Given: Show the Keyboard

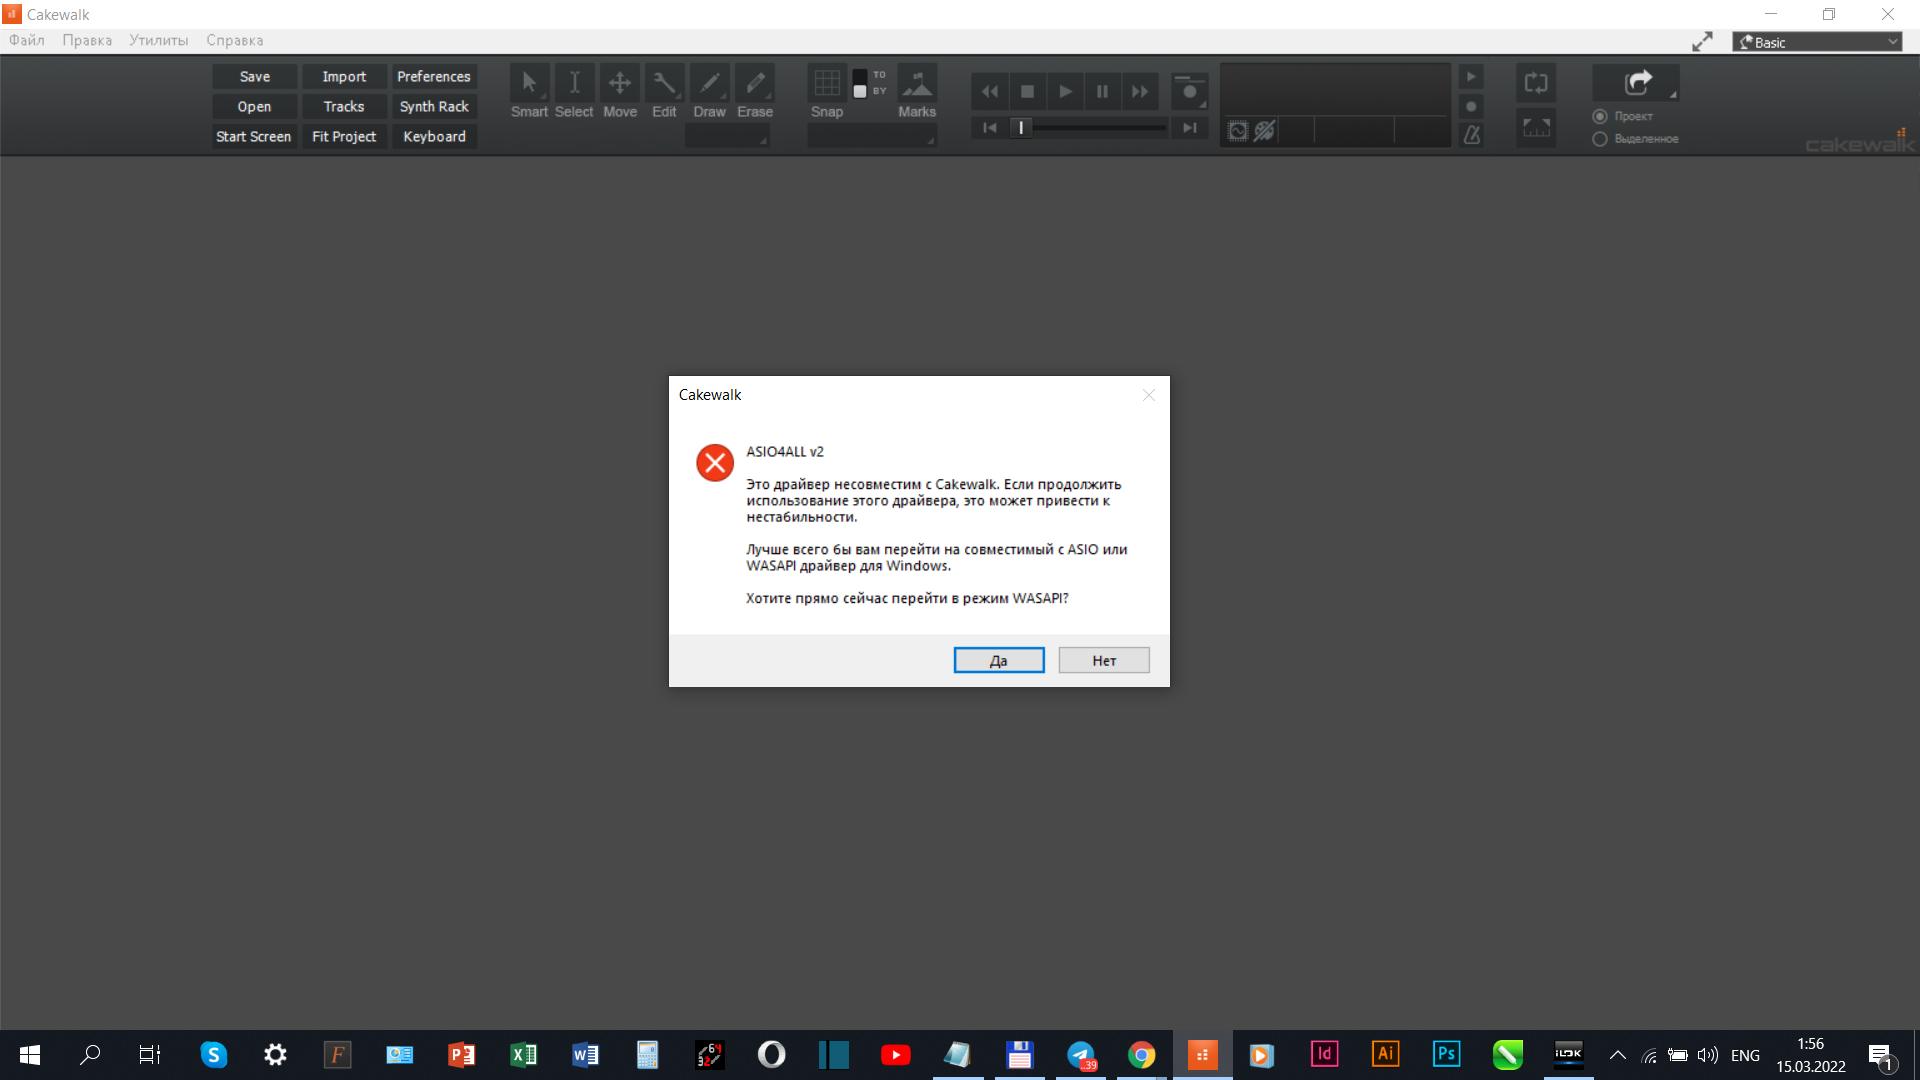Looking at the screenshot, I should coord(434,137).
